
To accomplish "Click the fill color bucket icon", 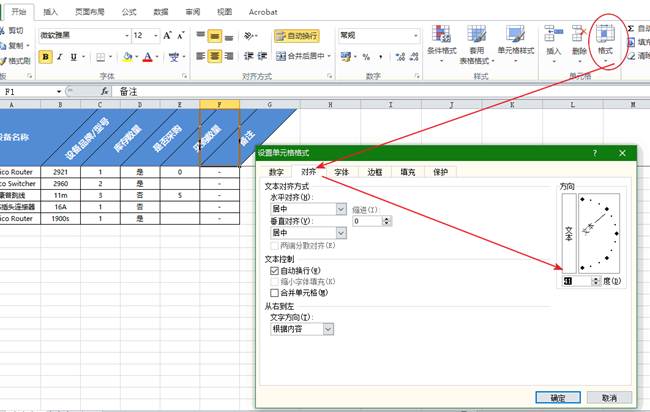I will point(127,57).
